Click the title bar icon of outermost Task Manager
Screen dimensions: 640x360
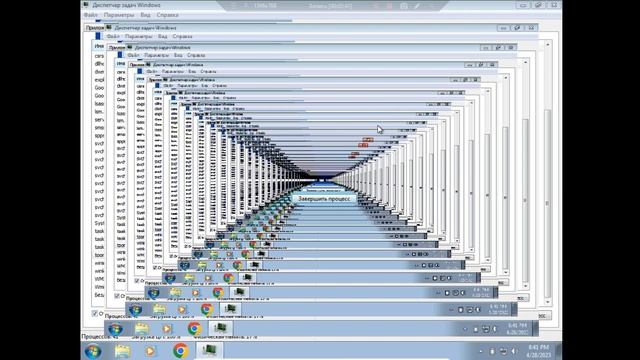pos(86,5)
